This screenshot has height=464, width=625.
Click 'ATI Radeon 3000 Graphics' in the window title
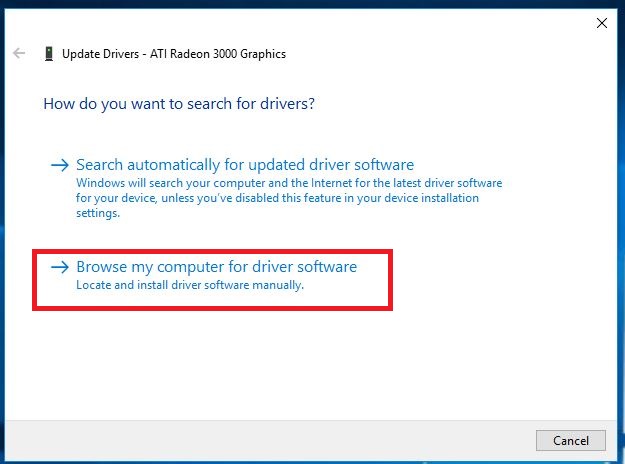pyautogui.click(x=220, y=54)
